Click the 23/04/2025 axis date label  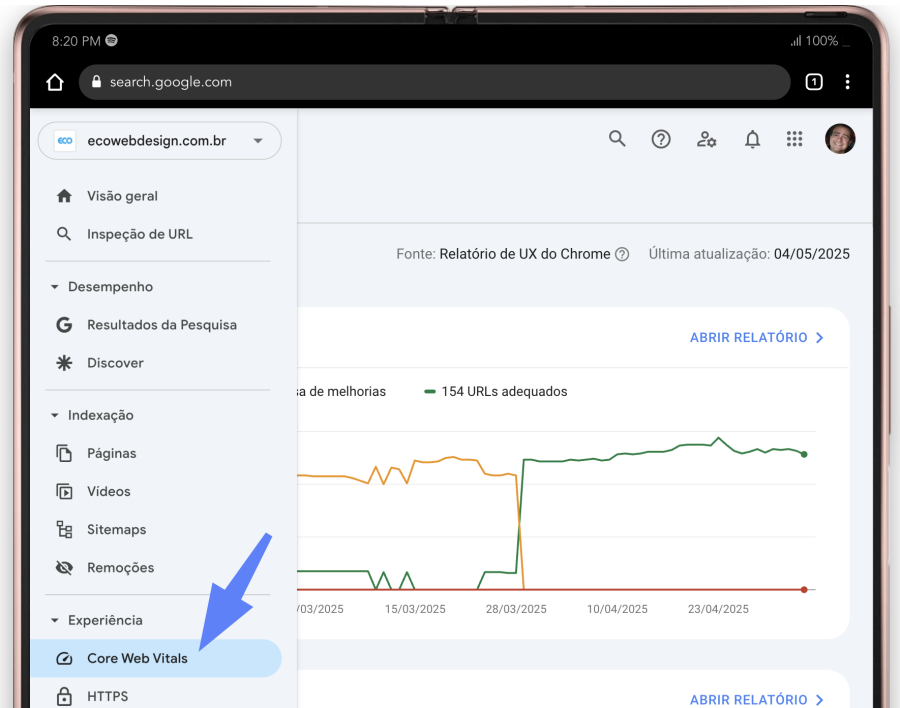coord(718,609)
